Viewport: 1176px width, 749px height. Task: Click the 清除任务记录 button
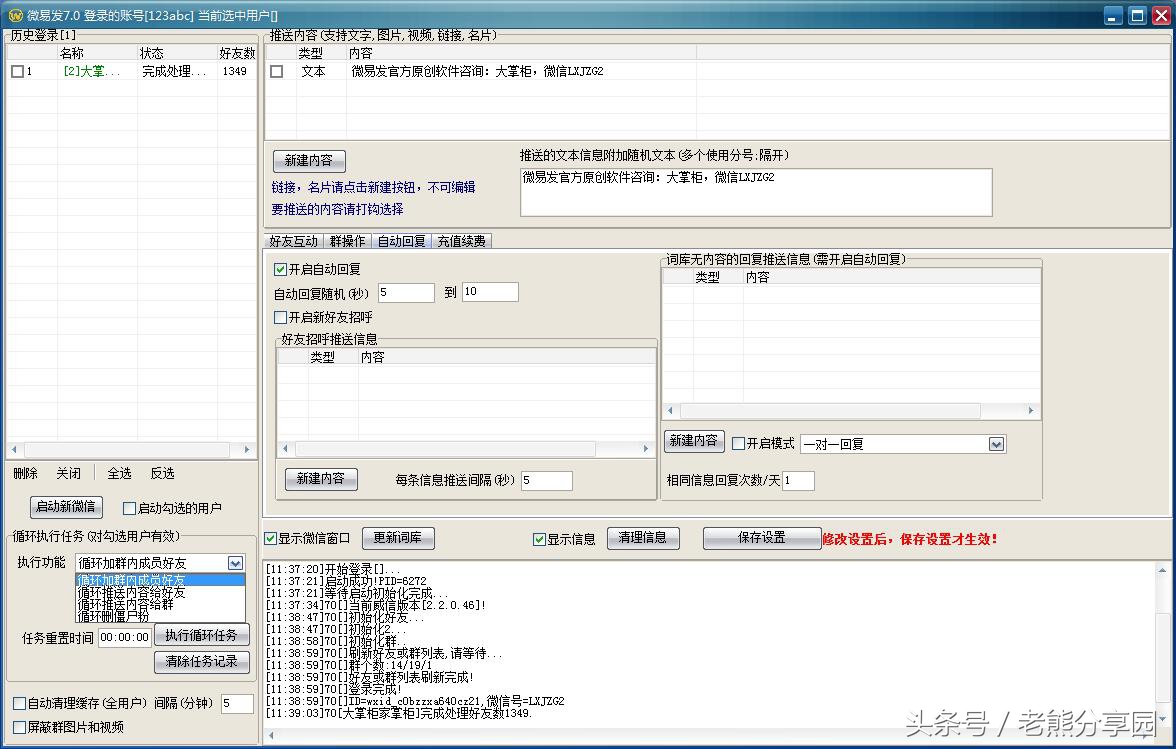[201, 661]
